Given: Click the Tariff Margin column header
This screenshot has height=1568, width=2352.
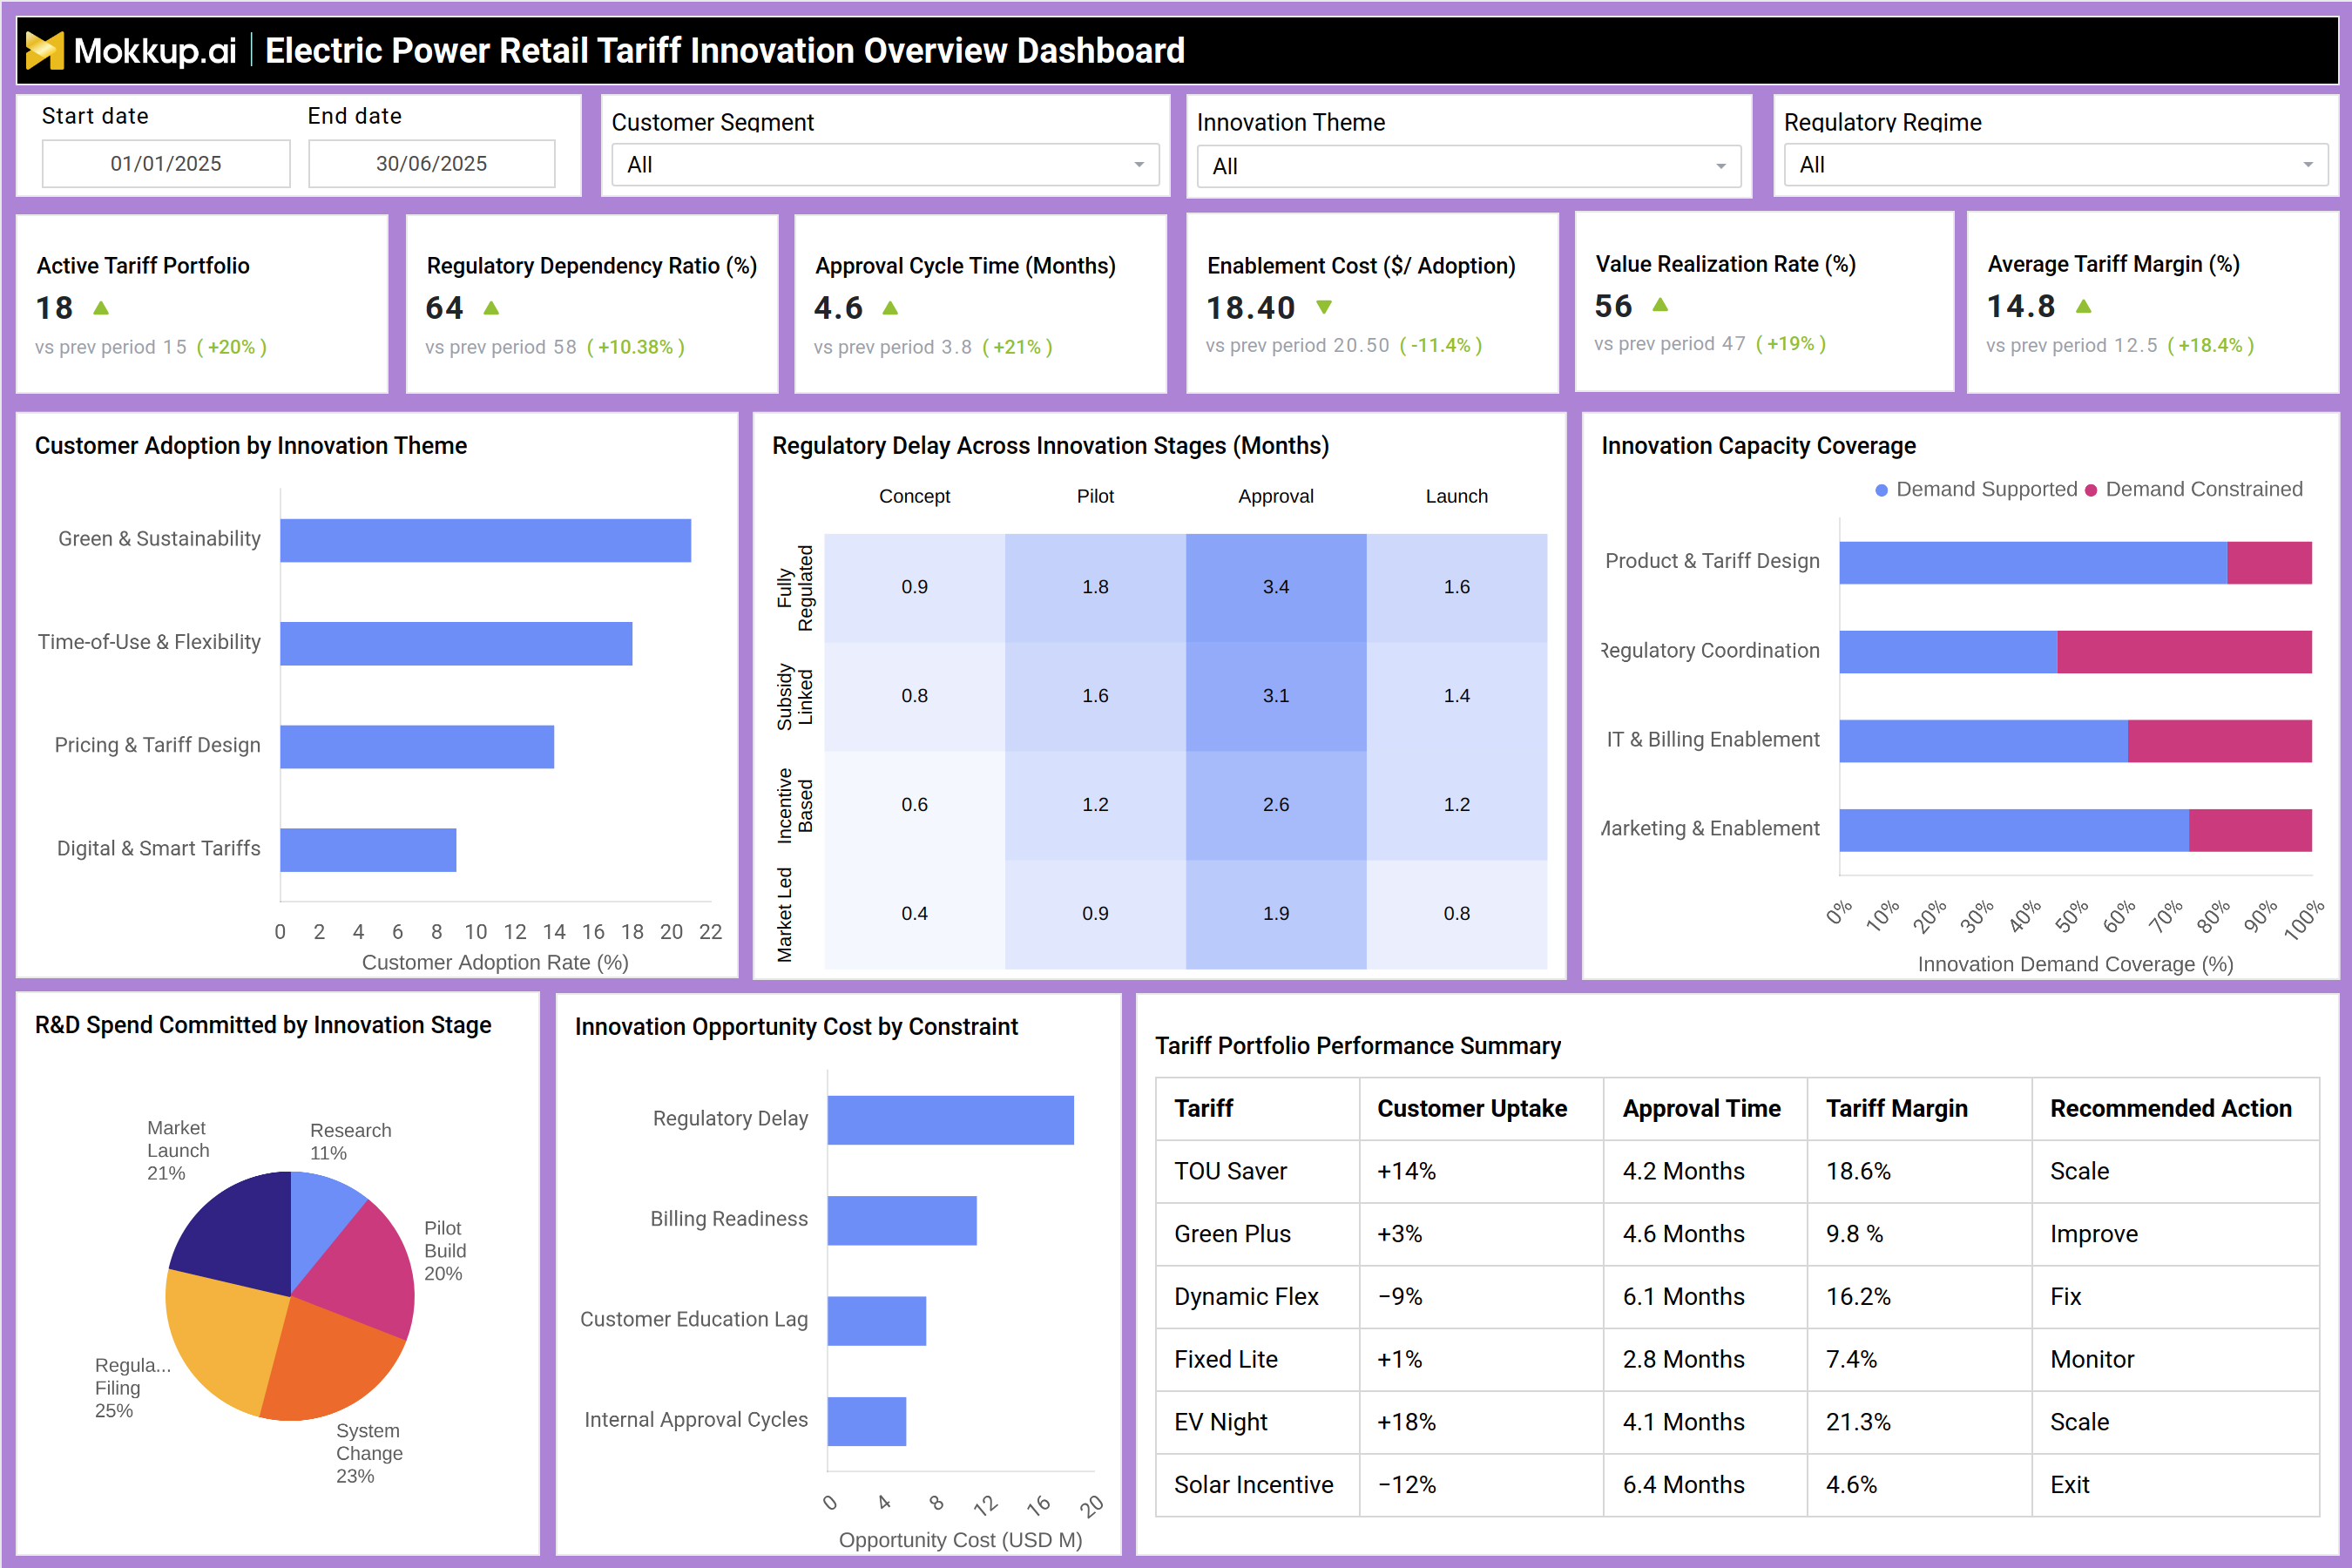Looking at the screenshot, I should (1896, 1109).
